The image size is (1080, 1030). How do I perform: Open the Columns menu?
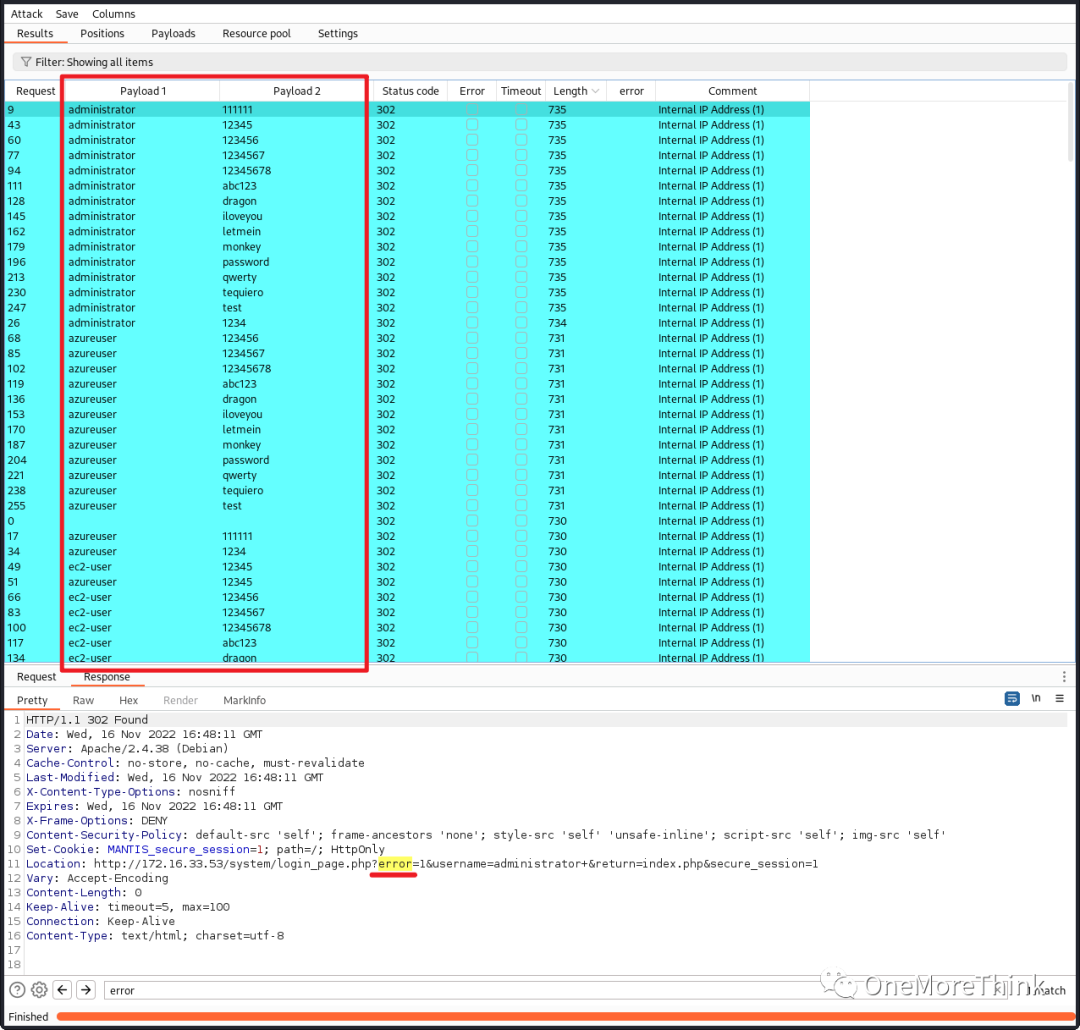tap(114, 14)
